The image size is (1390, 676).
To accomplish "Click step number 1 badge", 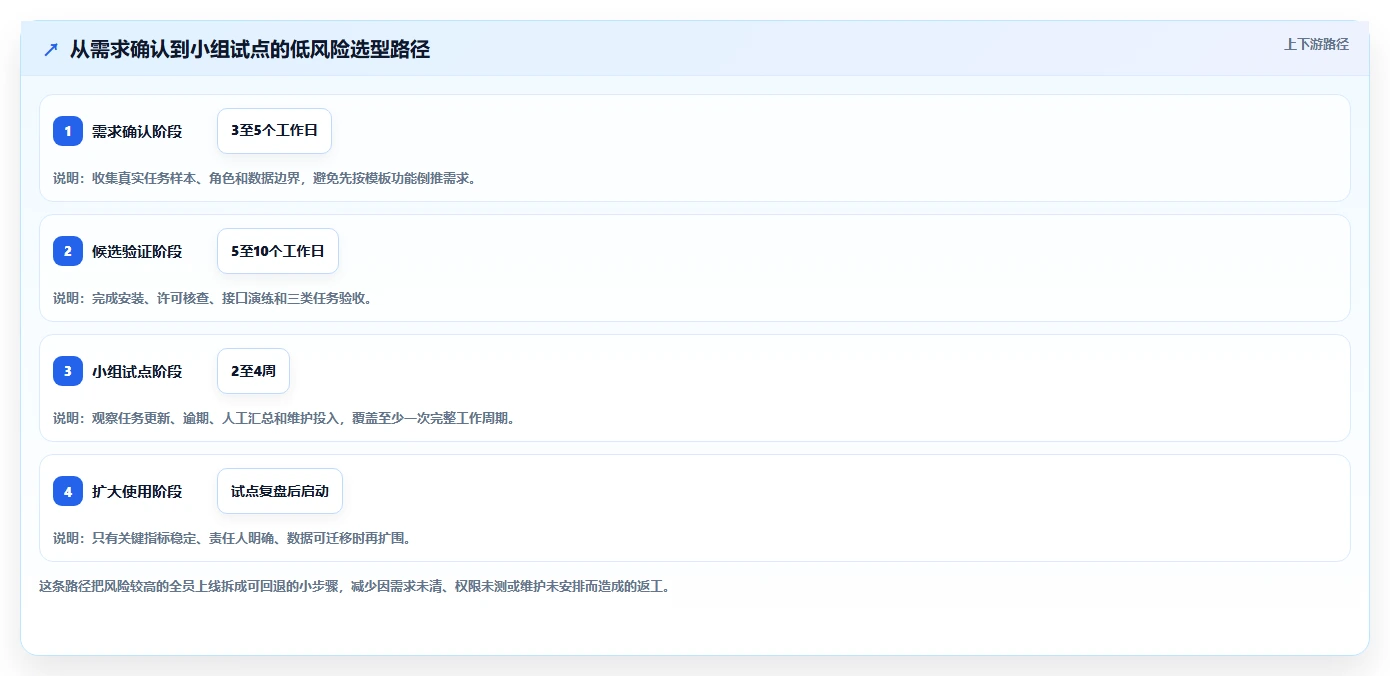I will pos(68,131).
